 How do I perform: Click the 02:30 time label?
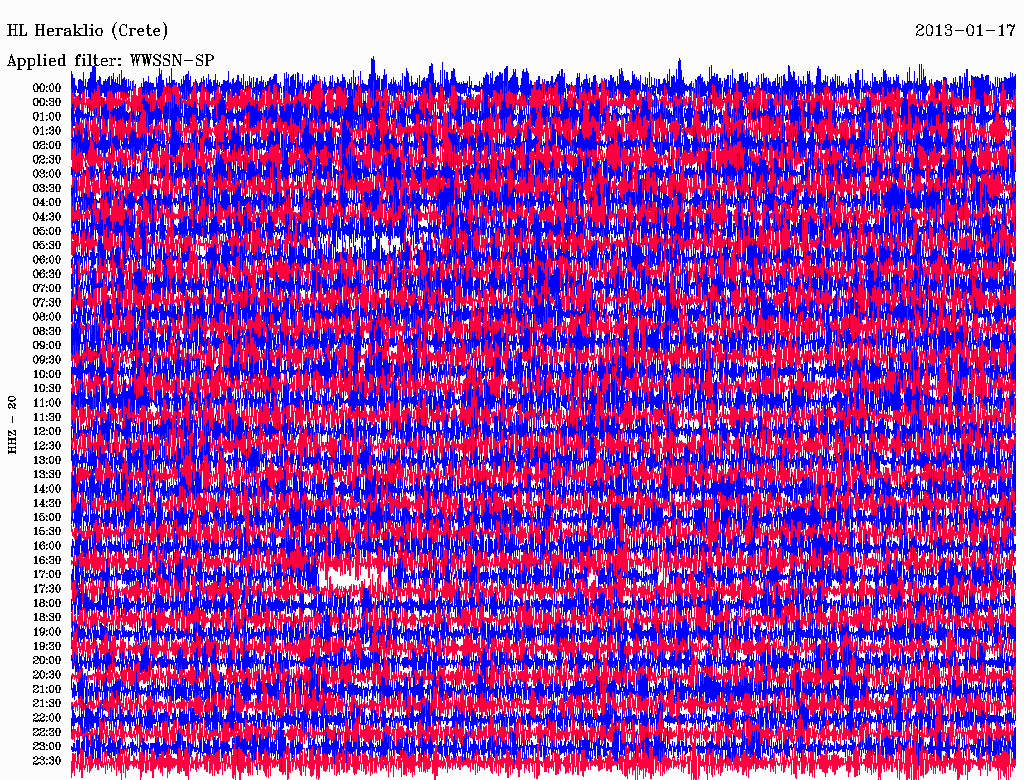[x=47, y=159]
